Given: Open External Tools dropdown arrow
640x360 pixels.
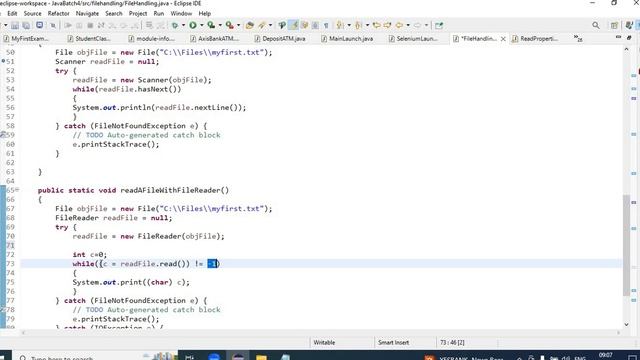Looking at the screenshot, I should pos(239,25).
